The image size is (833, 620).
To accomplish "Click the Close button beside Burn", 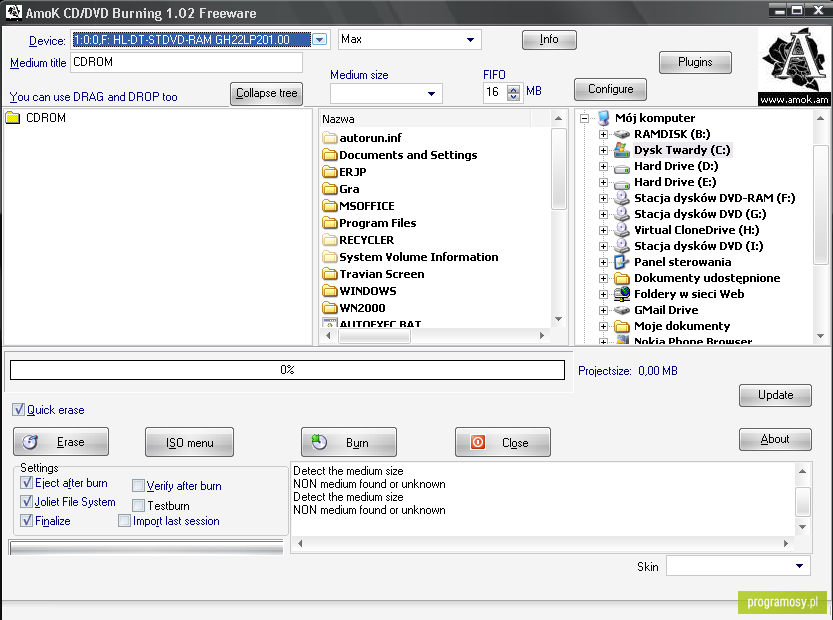I will tap(503, 443).
